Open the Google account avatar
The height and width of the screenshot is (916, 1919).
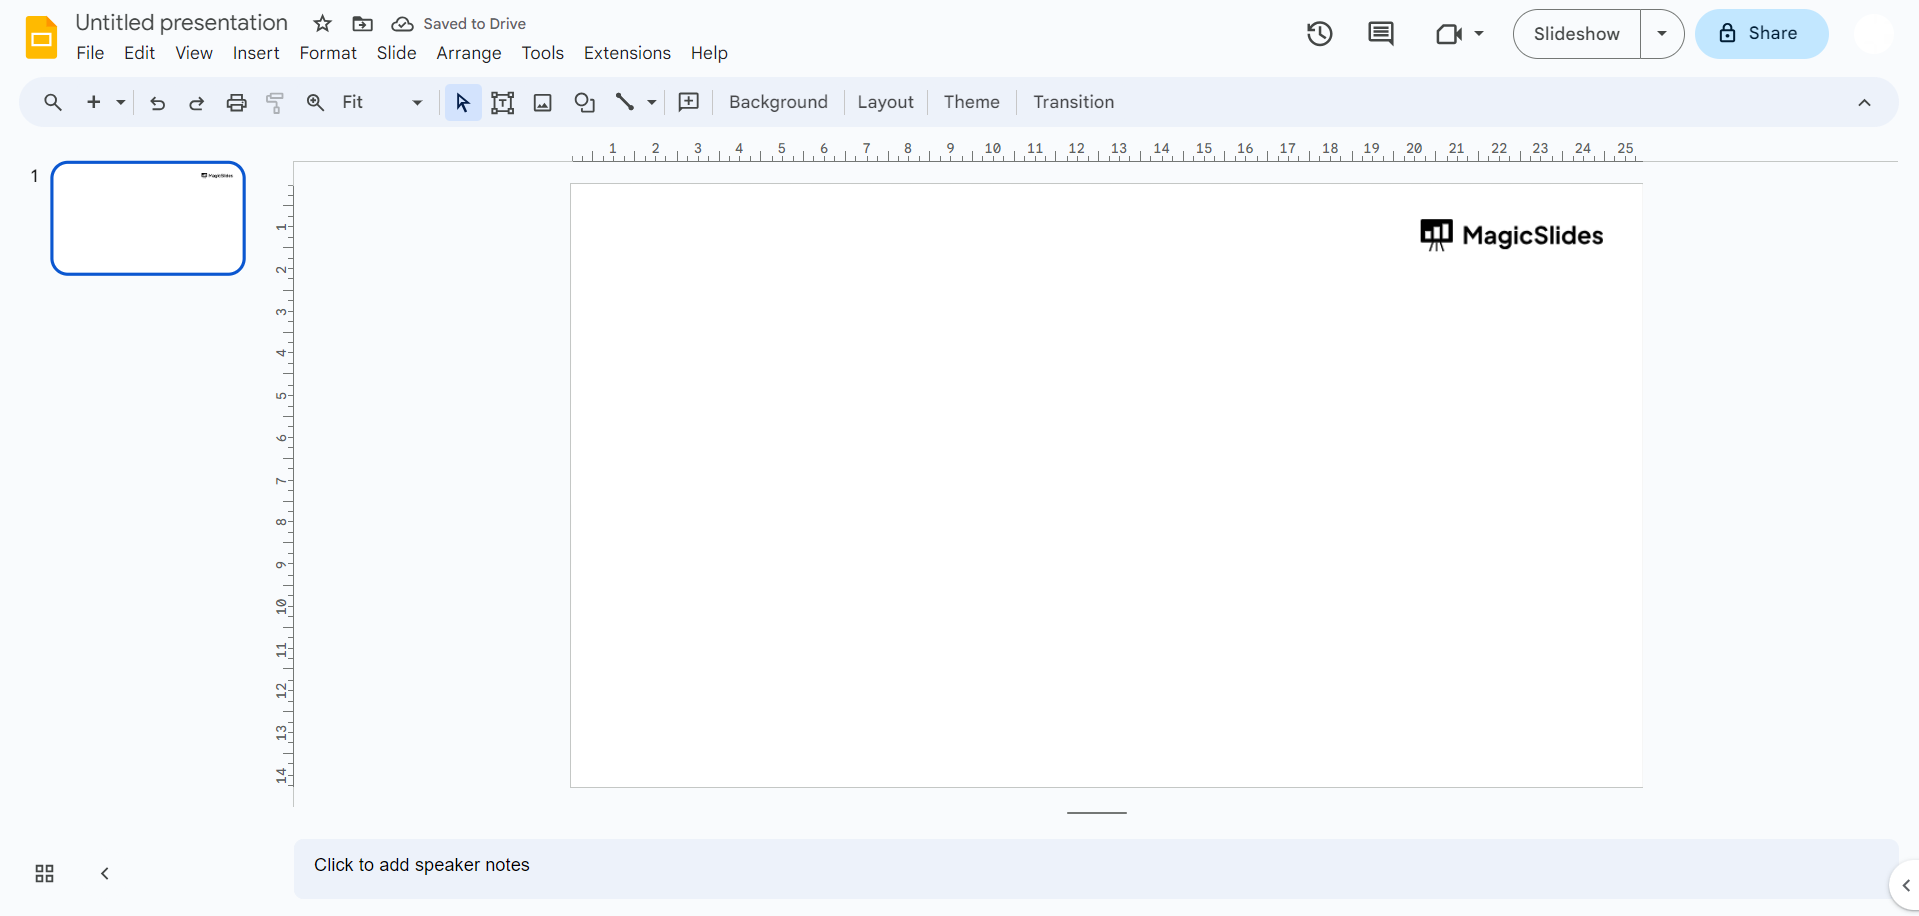coord(1872,34)
